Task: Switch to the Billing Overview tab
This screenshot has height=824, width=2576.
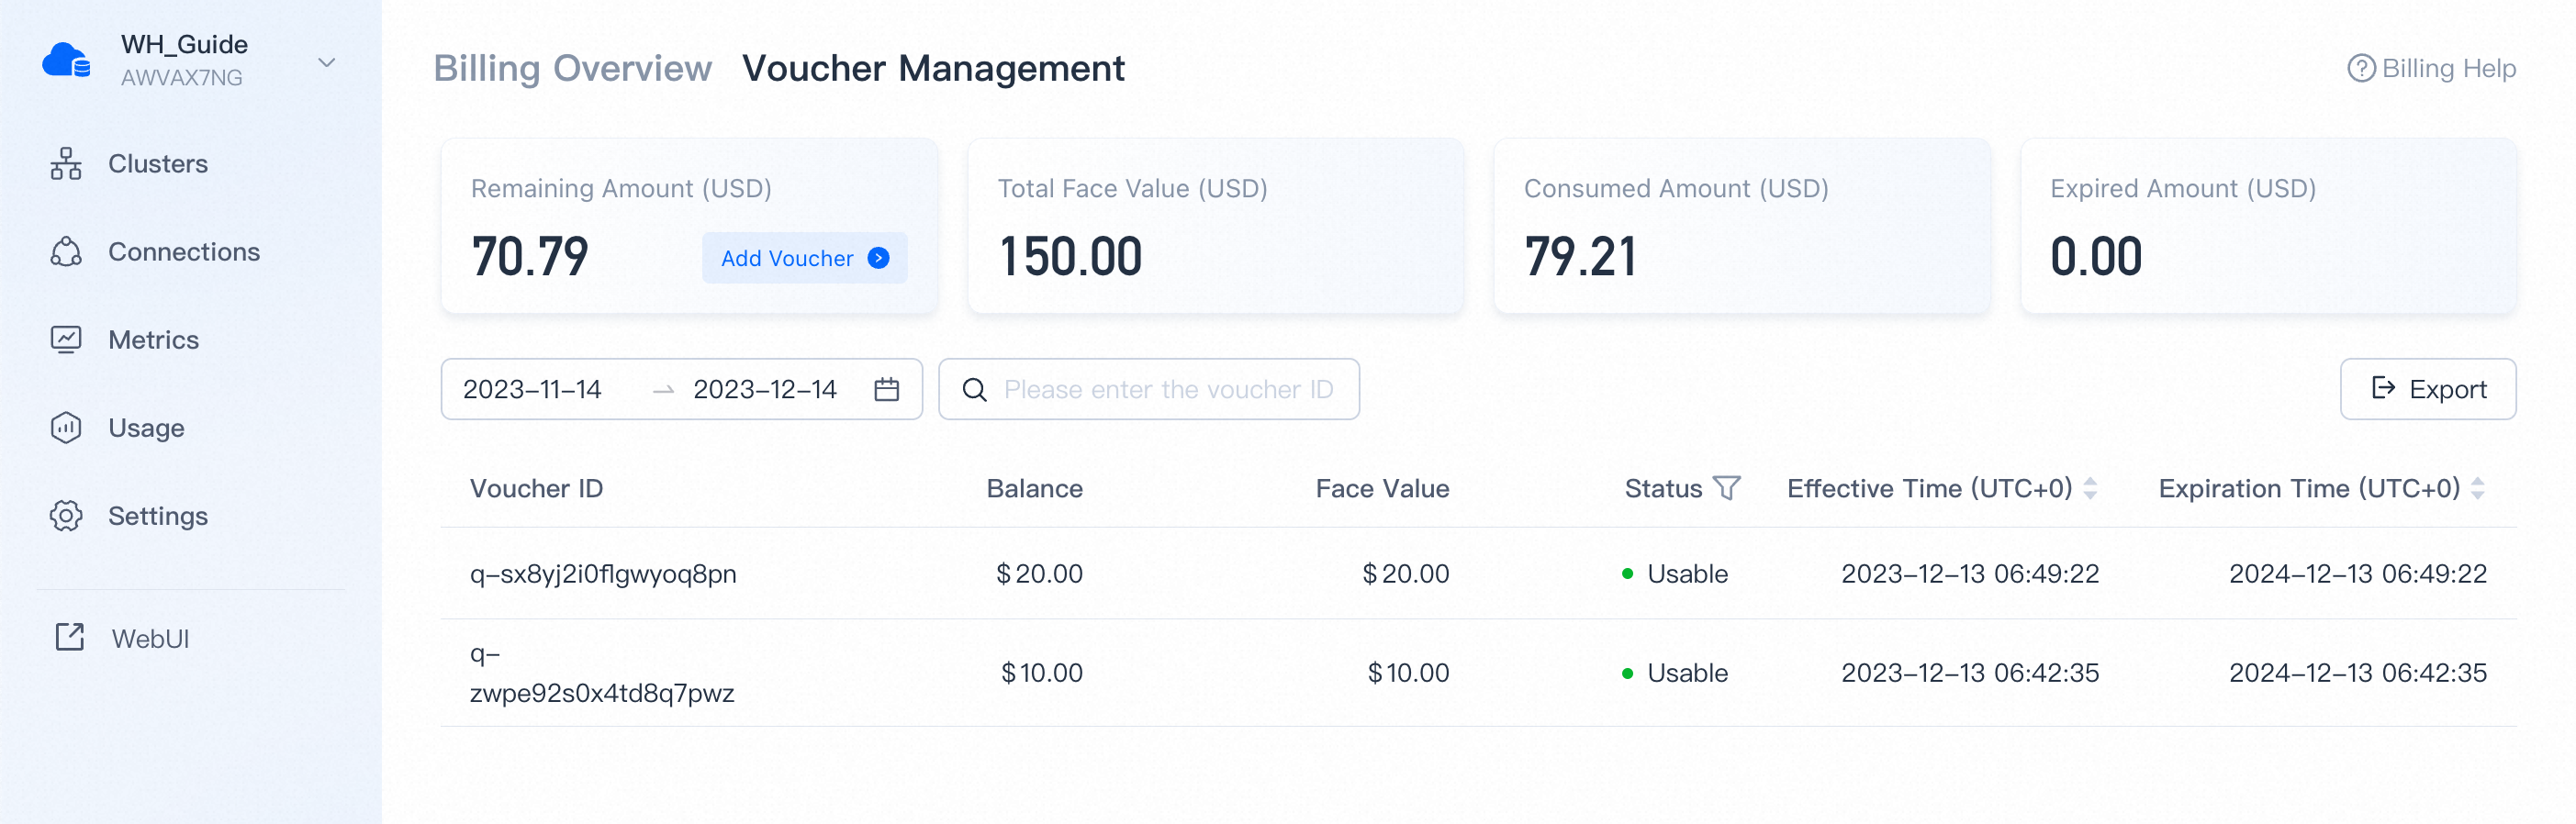Action: pyautogui.click(x=572, y=68)
